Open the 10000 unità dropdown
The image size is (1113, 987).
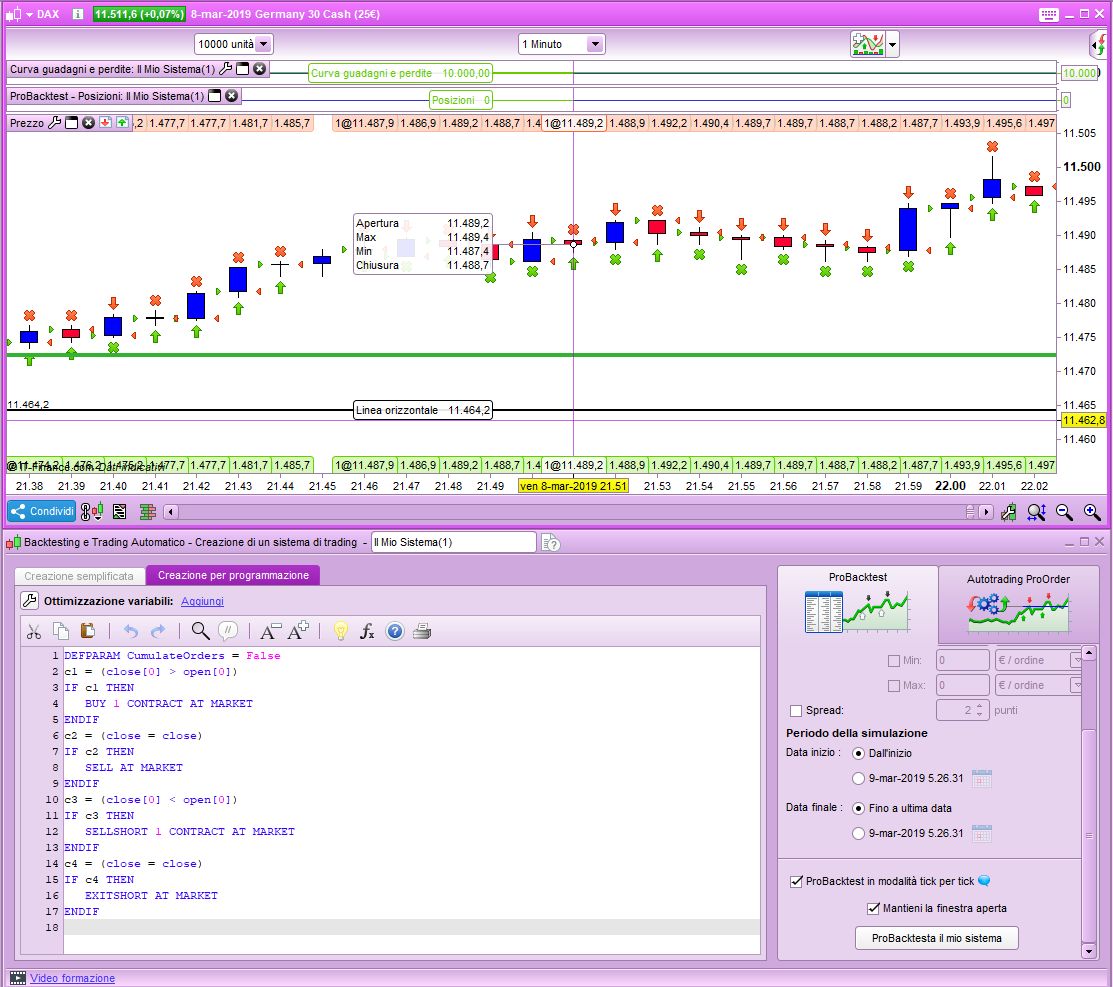pyautogui.click(x=264, y=44)
